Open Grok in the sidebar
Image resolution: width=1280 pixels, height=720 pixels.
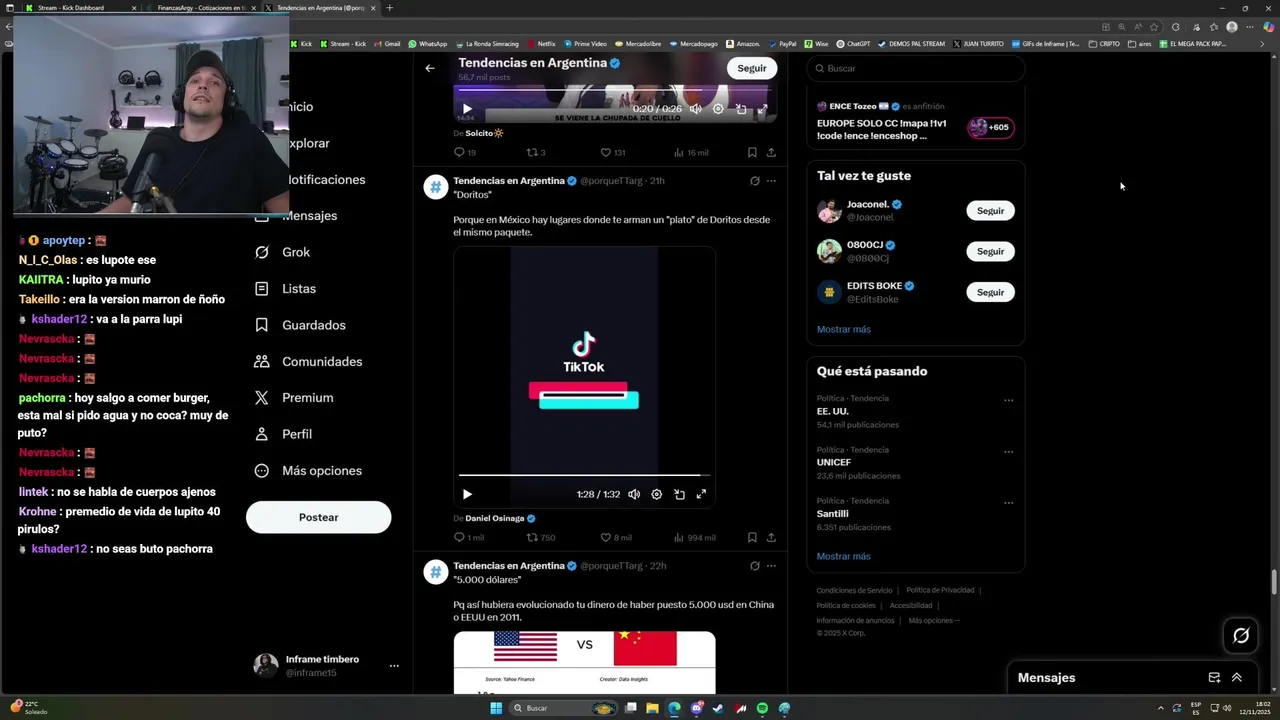[x=283, y=252]
